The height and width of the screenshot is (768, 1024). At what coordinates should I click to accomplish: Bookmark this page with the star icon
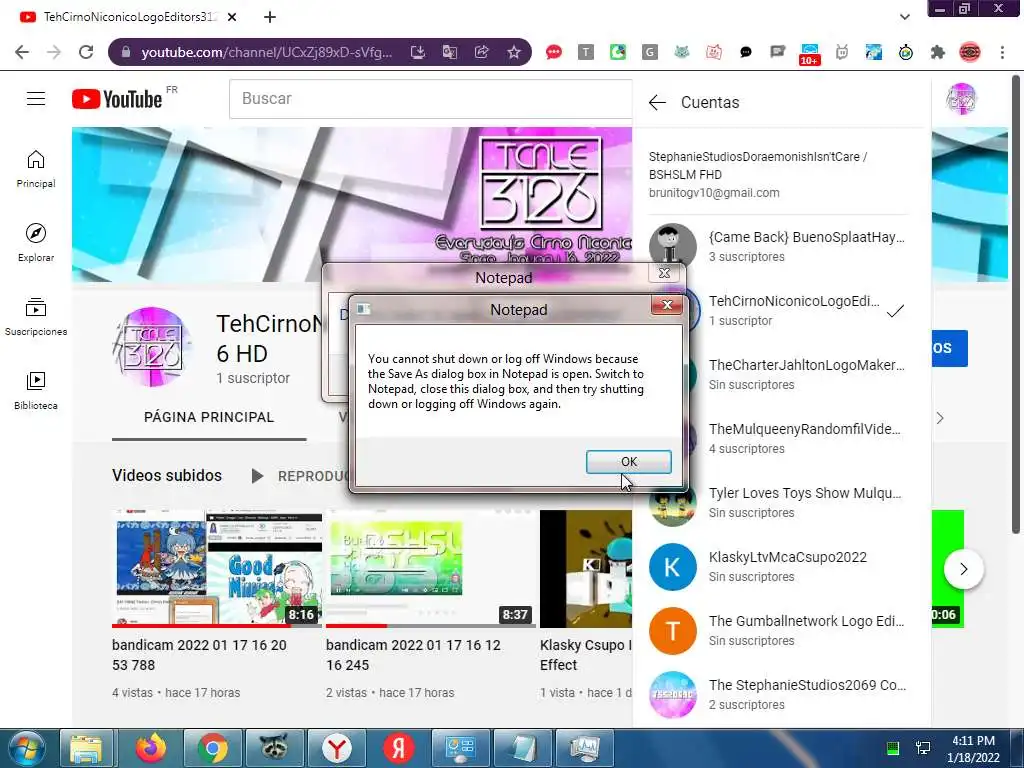(514, 52)
